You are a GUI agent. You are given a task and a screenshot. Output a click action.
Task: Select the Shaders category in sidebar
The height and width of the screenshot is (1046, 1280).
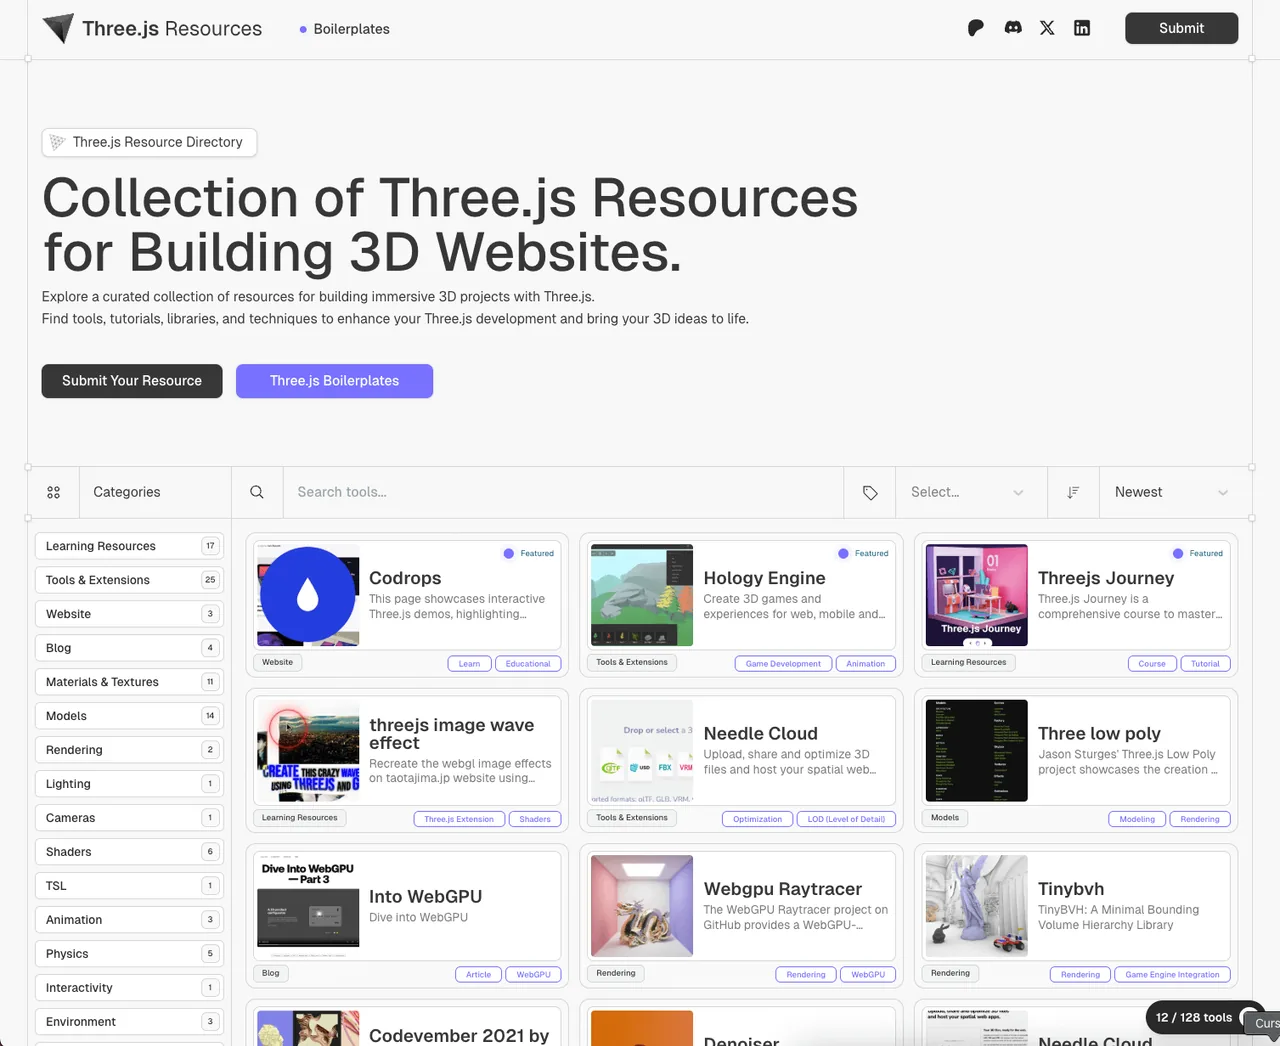coord(129,852)
